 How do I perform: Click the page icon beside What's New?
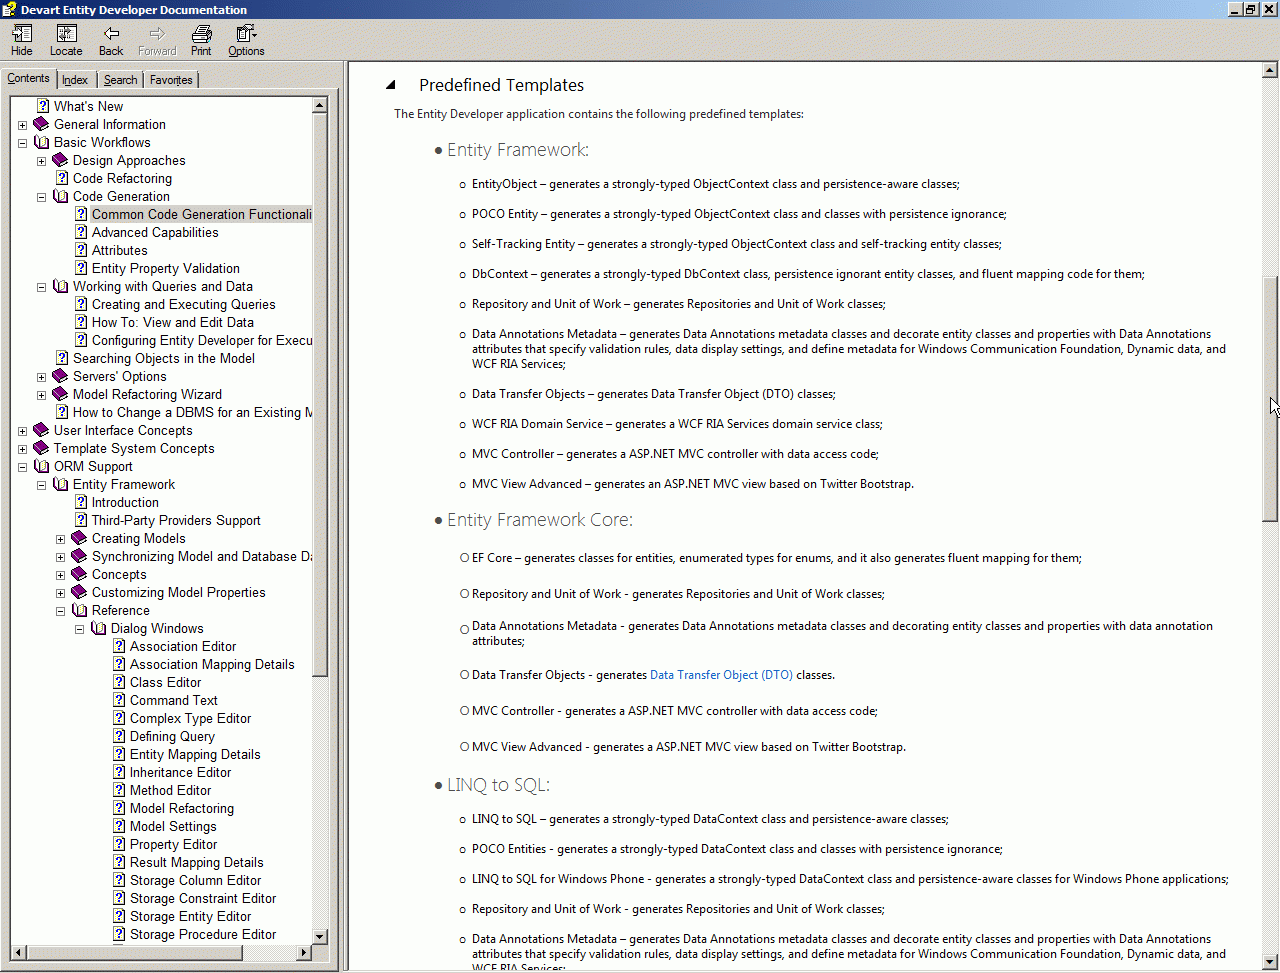(42, 106)
